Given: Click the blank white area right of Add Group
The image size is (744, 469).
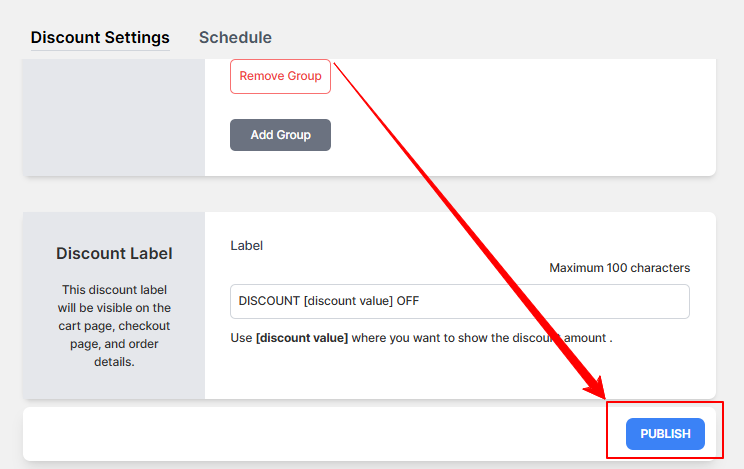Looking at the screenshot, I should click(522, 135).
